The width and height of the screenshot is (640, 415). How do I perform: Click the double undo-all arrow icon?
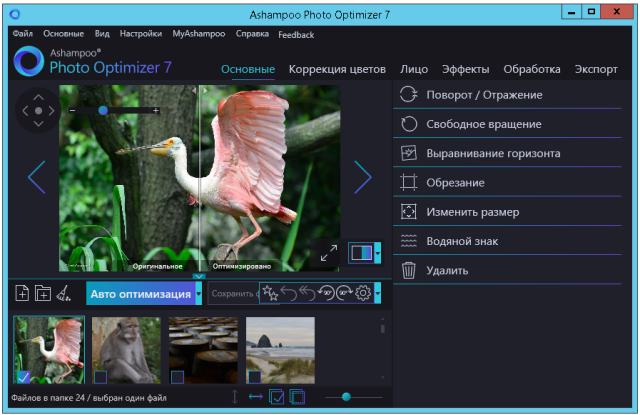(x=307, y=293)
